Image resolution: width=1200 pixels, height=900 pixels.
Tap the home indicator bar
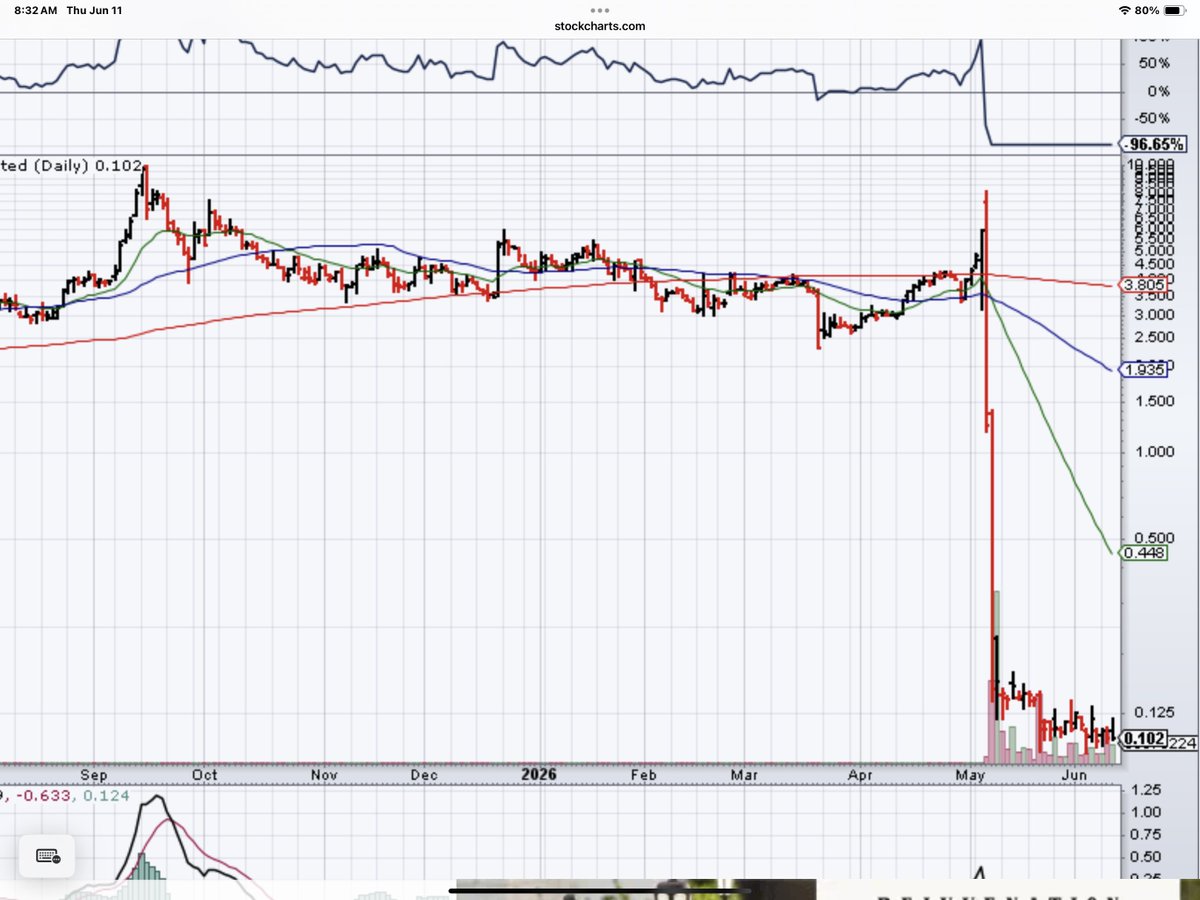coord(600,889)
